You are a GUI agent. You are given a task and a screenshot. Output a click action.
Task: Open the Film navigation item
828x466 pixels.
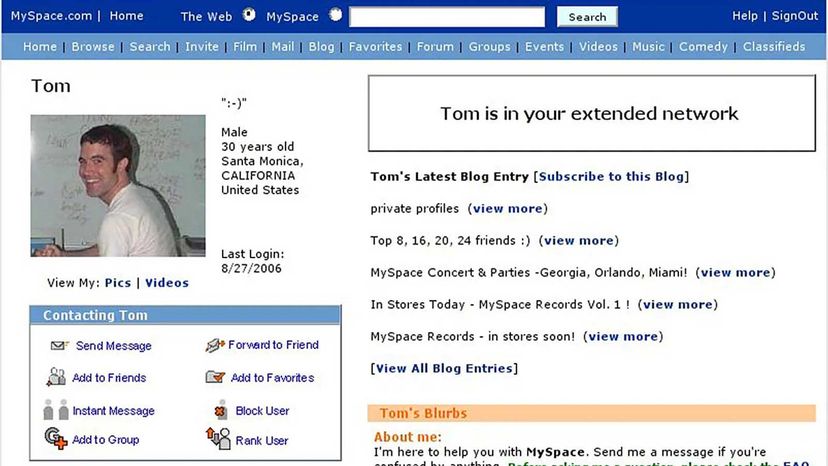coord(245,46)
